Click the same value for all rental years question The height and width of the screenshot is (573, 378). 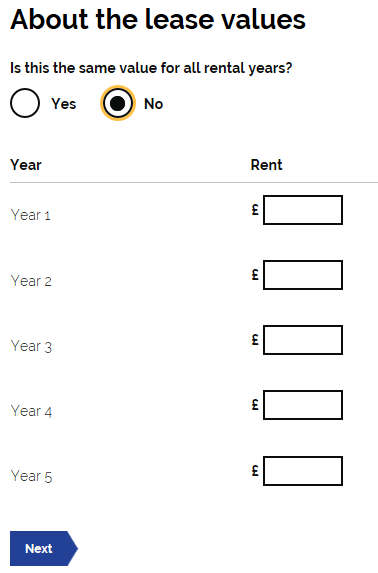pyautogui.click(x=151, y=68)
